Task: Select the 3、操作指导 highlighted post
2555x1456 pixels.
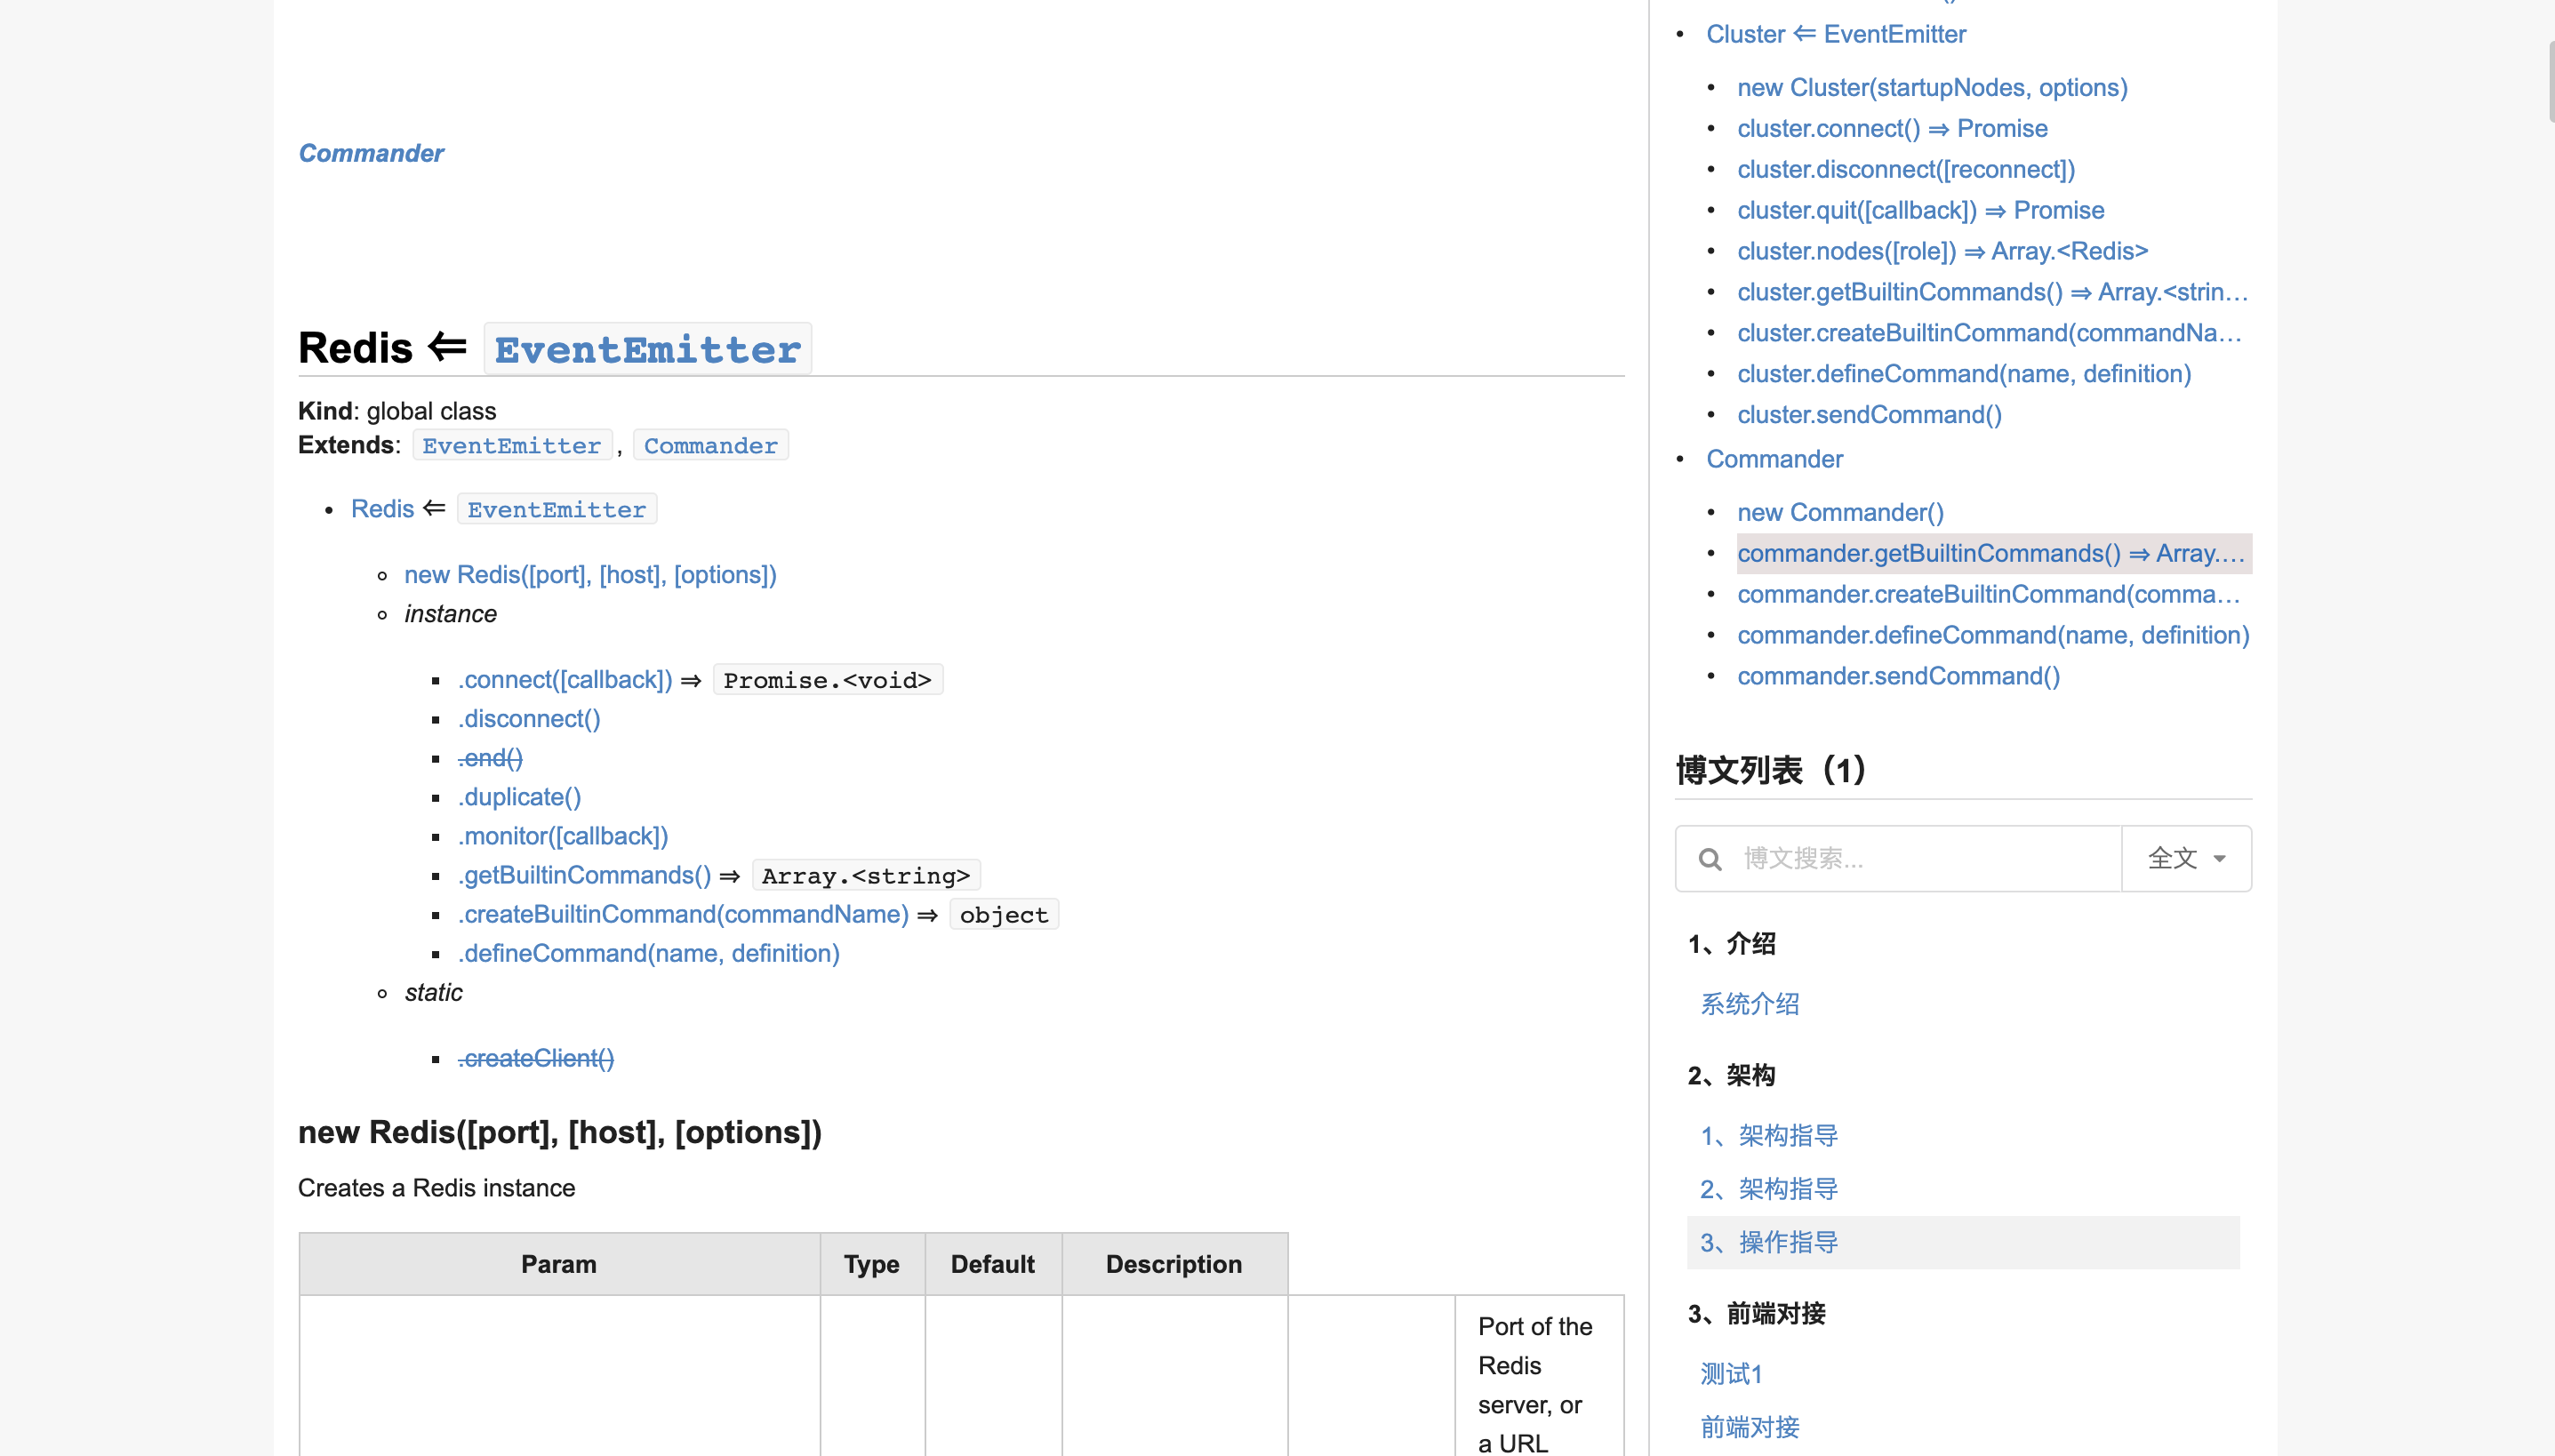Action: 1769,1242
